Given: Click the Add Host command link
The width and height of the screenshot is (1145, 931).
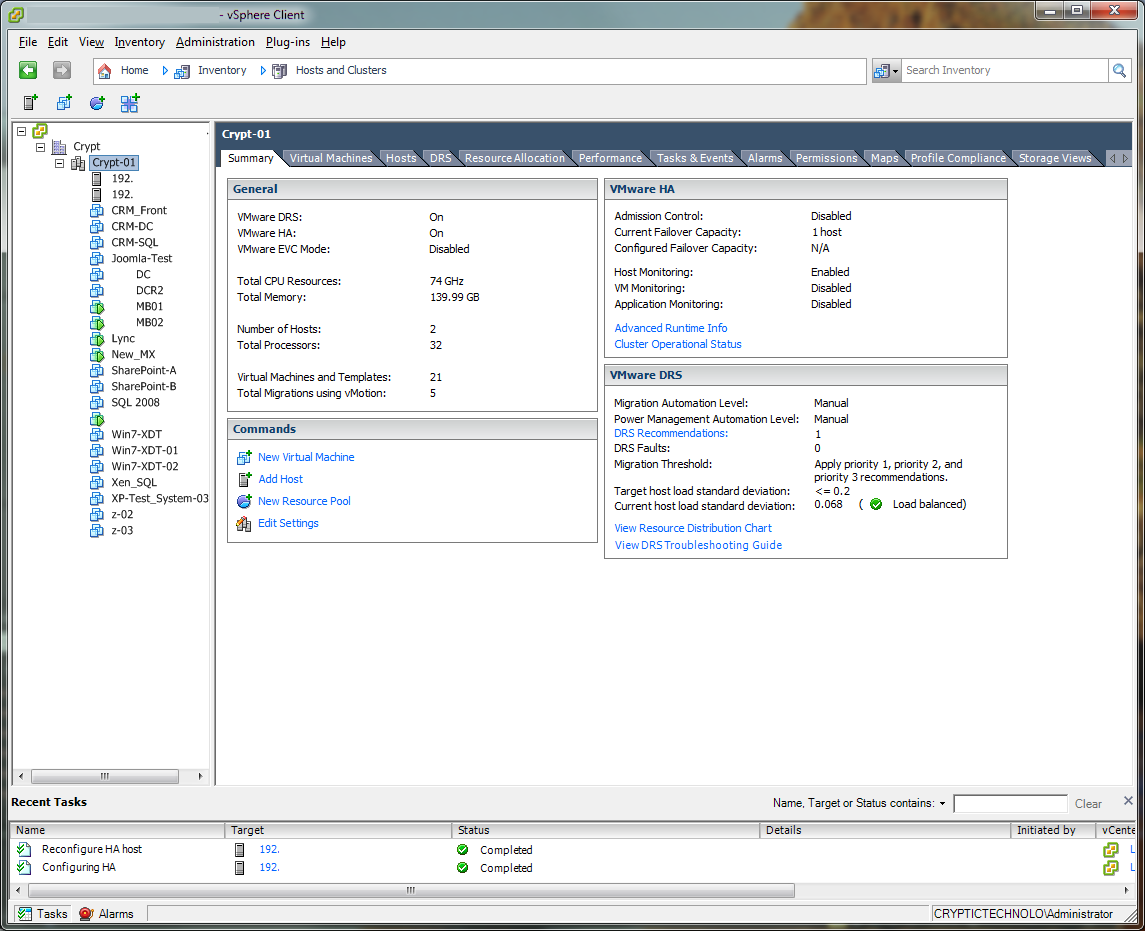Looking at the screenshot, I should point(280,479).
